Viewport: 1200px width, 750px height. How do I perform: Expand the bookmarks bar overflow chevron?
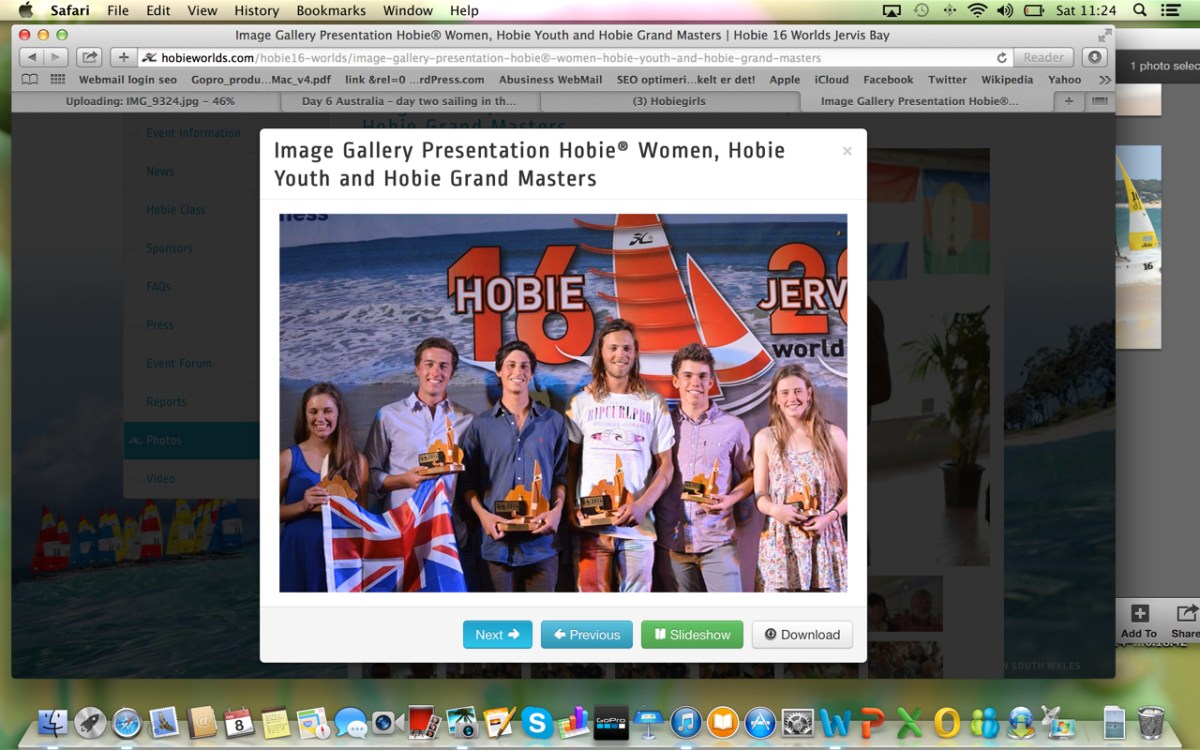click(1104, 80)
